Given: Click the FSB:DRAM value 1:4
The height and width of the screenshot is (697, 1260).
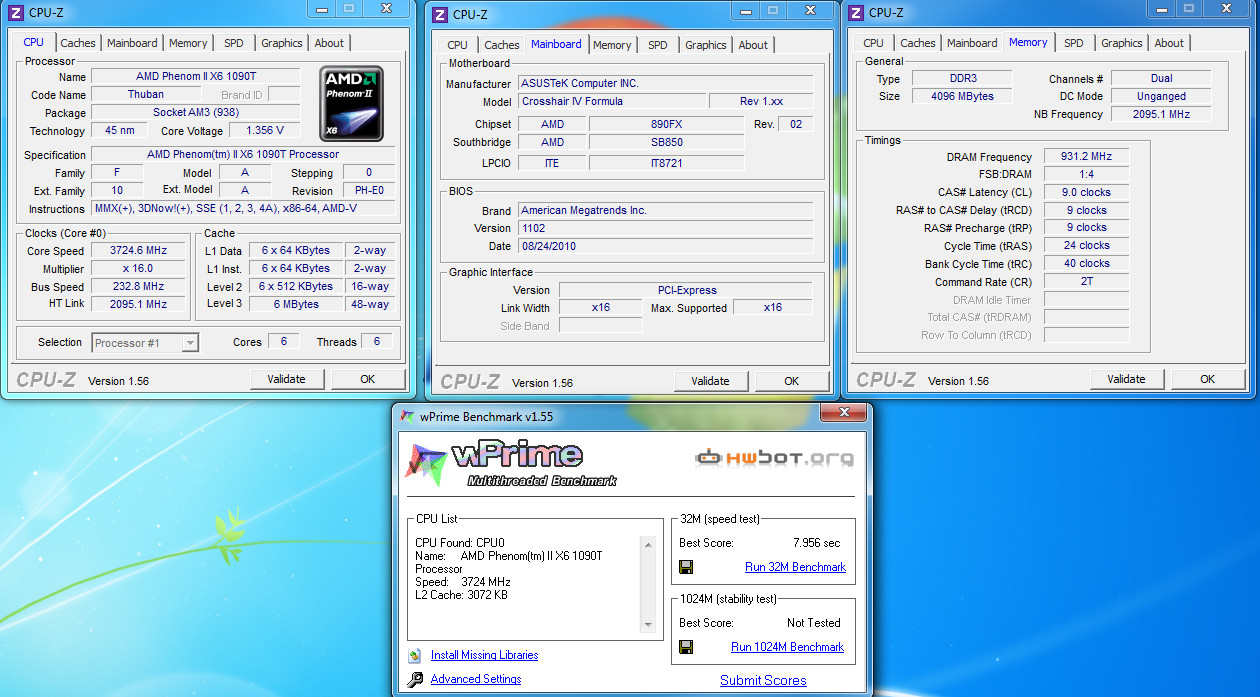Looking at the screenshot, I should tap(1086, 175).
